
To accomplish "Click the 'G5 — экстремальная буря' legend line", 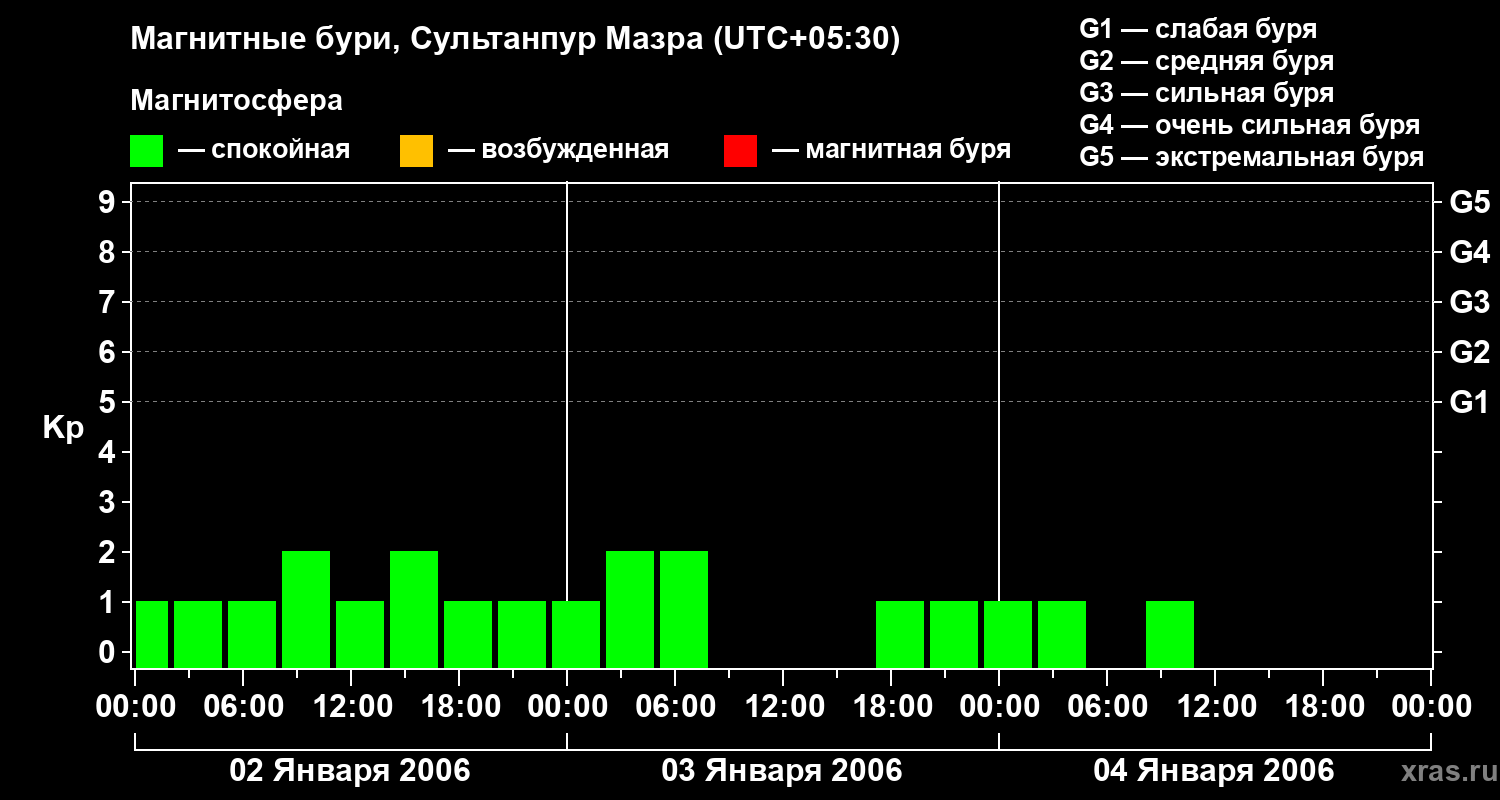I will pos(1252,157).
